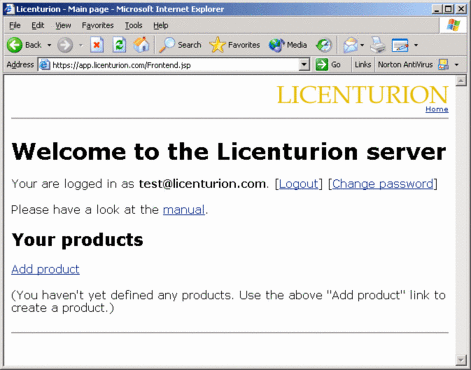Screen dimensions: 471x370
Task: Open the Change password link
Action: pos(383,184)
